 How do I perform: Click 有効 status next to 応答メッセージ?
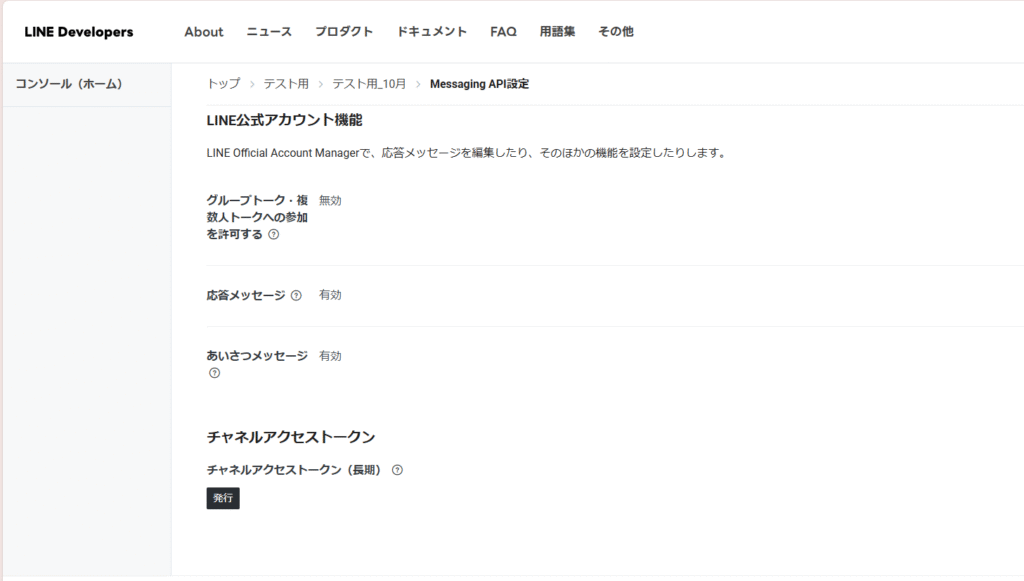330,296
